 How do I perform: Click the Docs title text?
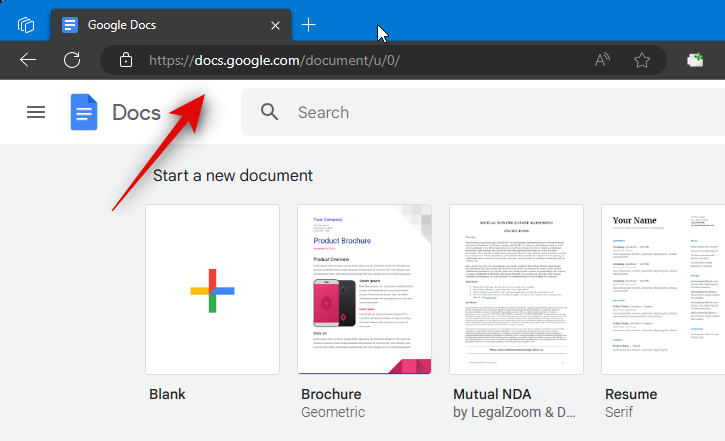click(136, 113)
